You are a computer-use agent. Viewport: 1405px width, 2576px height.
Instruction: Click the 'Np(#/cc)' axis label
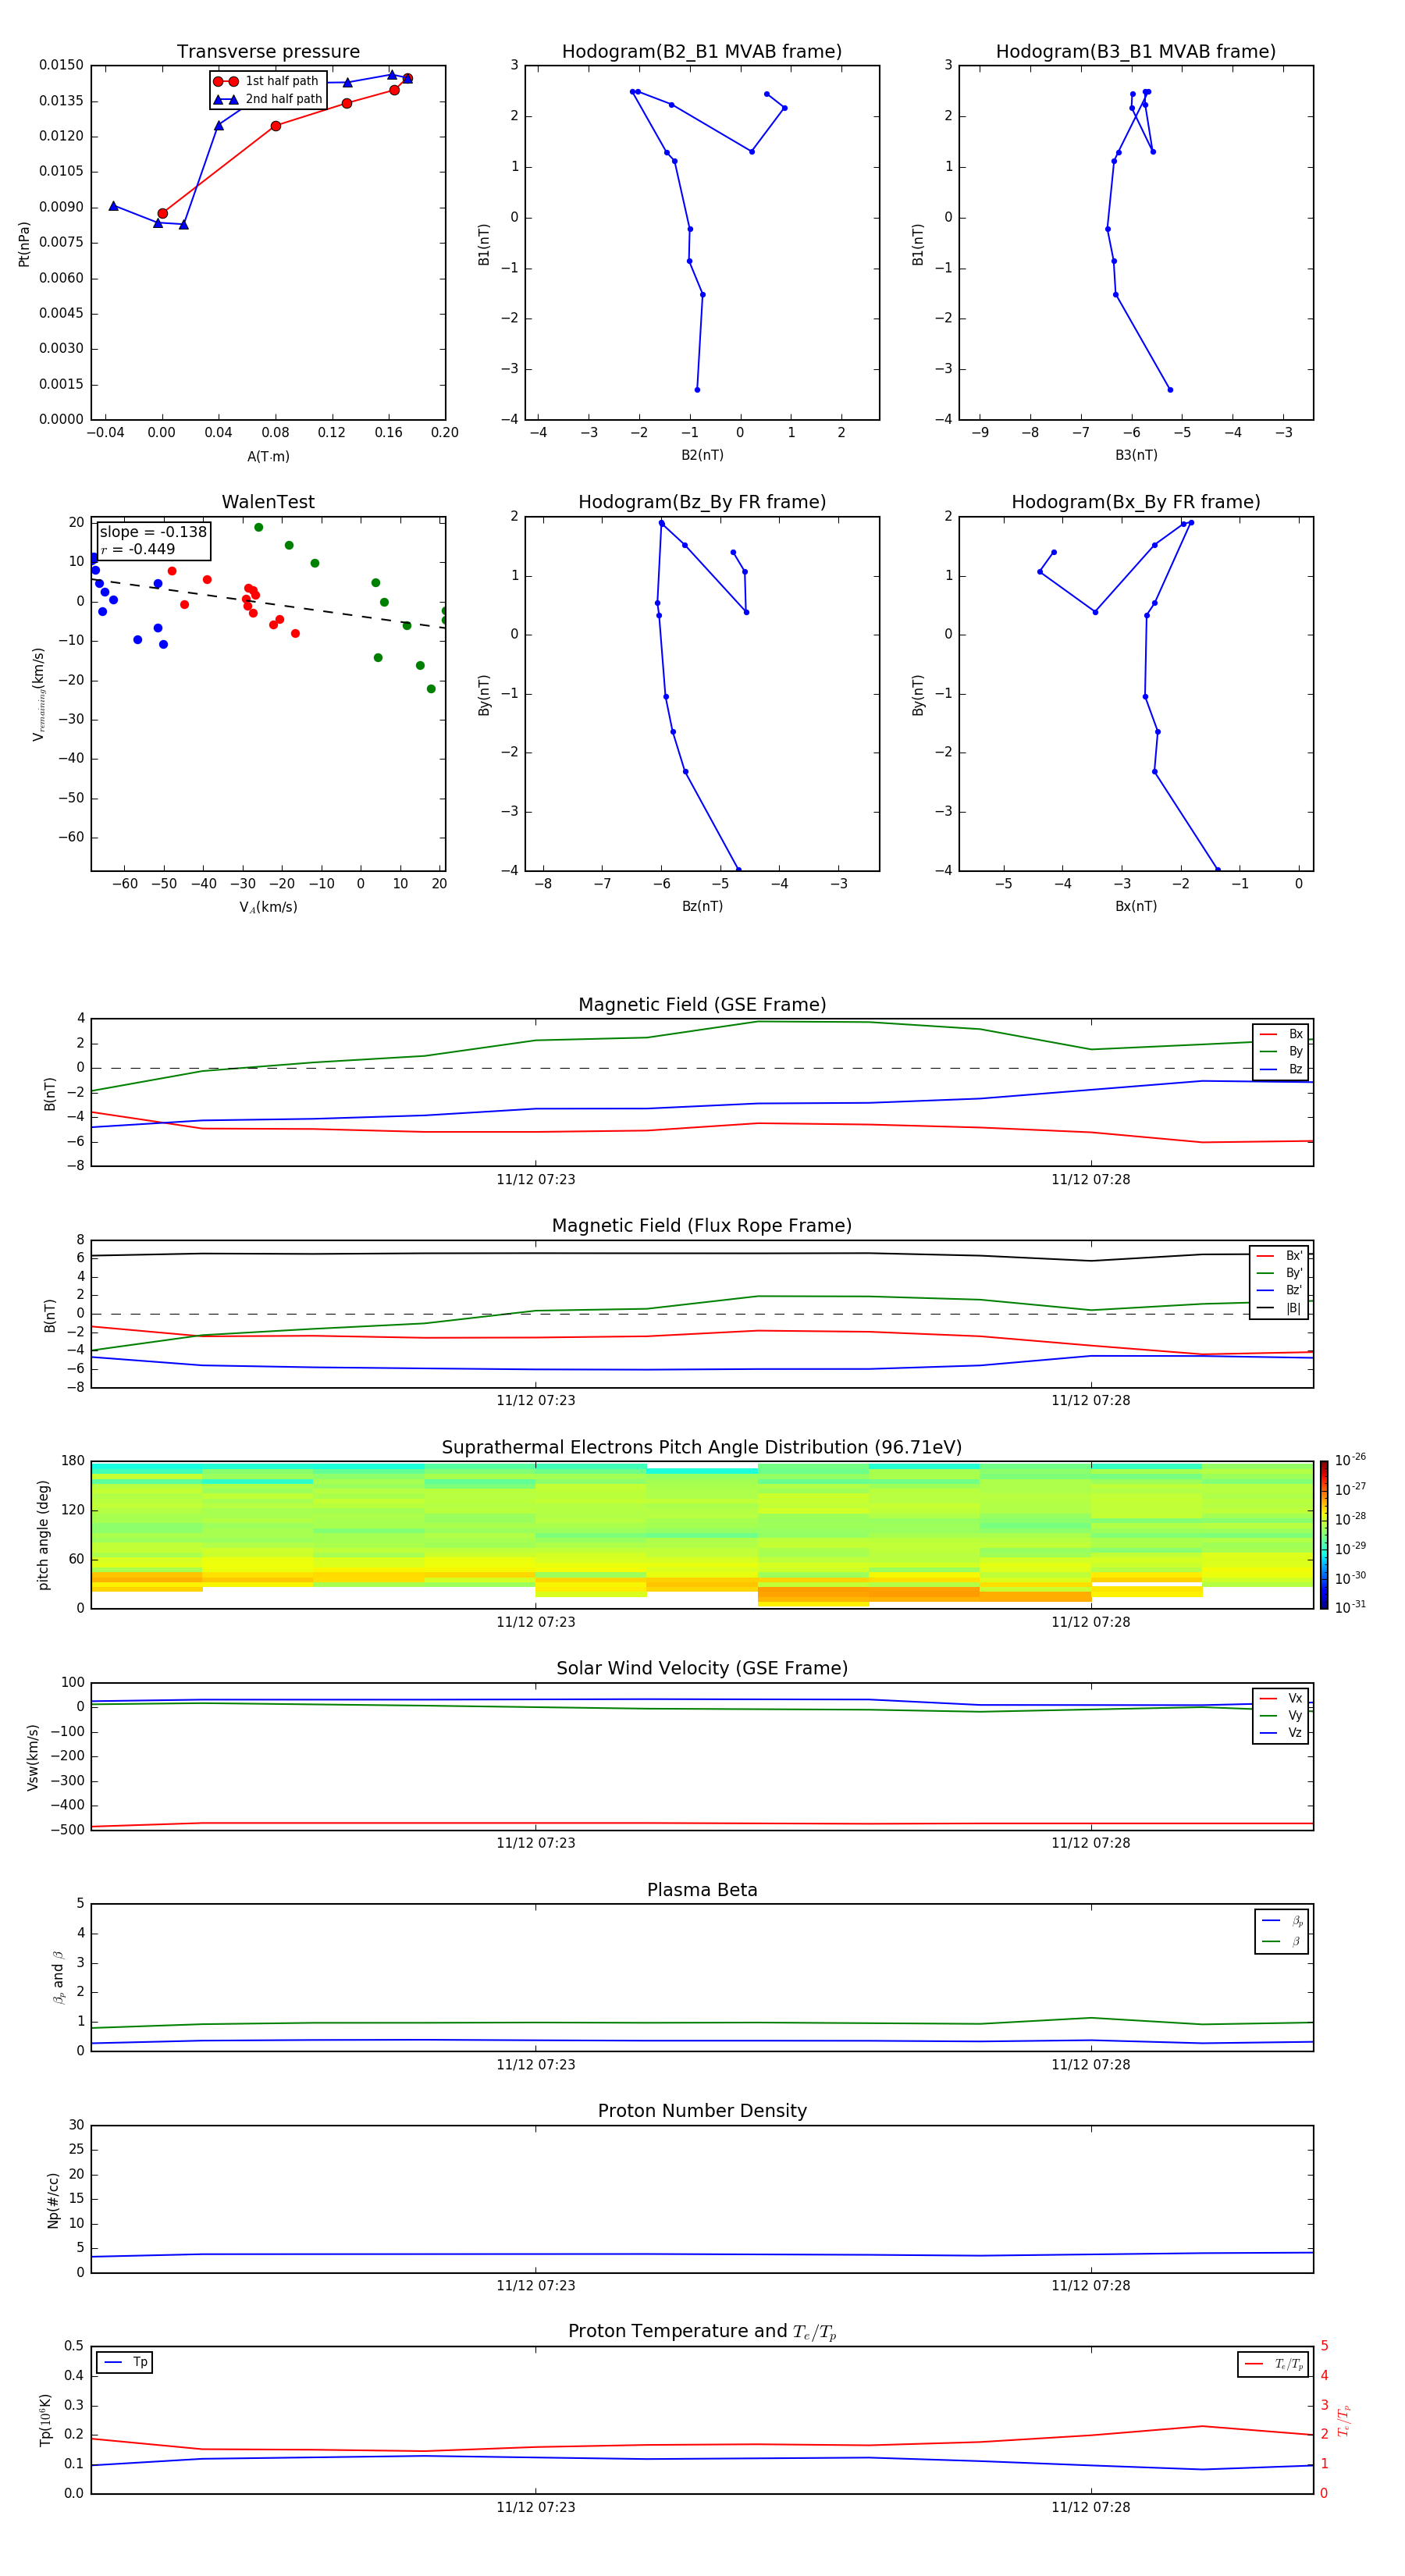(x=53, y=2200)
